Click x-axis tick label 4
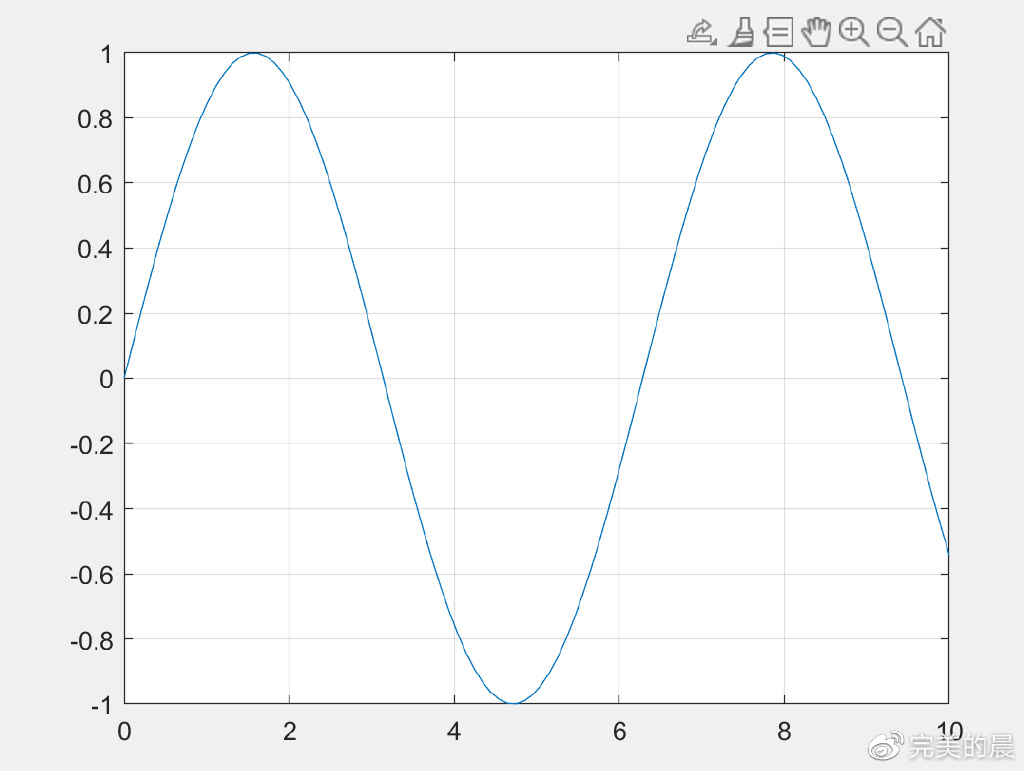 pyautogui.click(x=454, y=731)
